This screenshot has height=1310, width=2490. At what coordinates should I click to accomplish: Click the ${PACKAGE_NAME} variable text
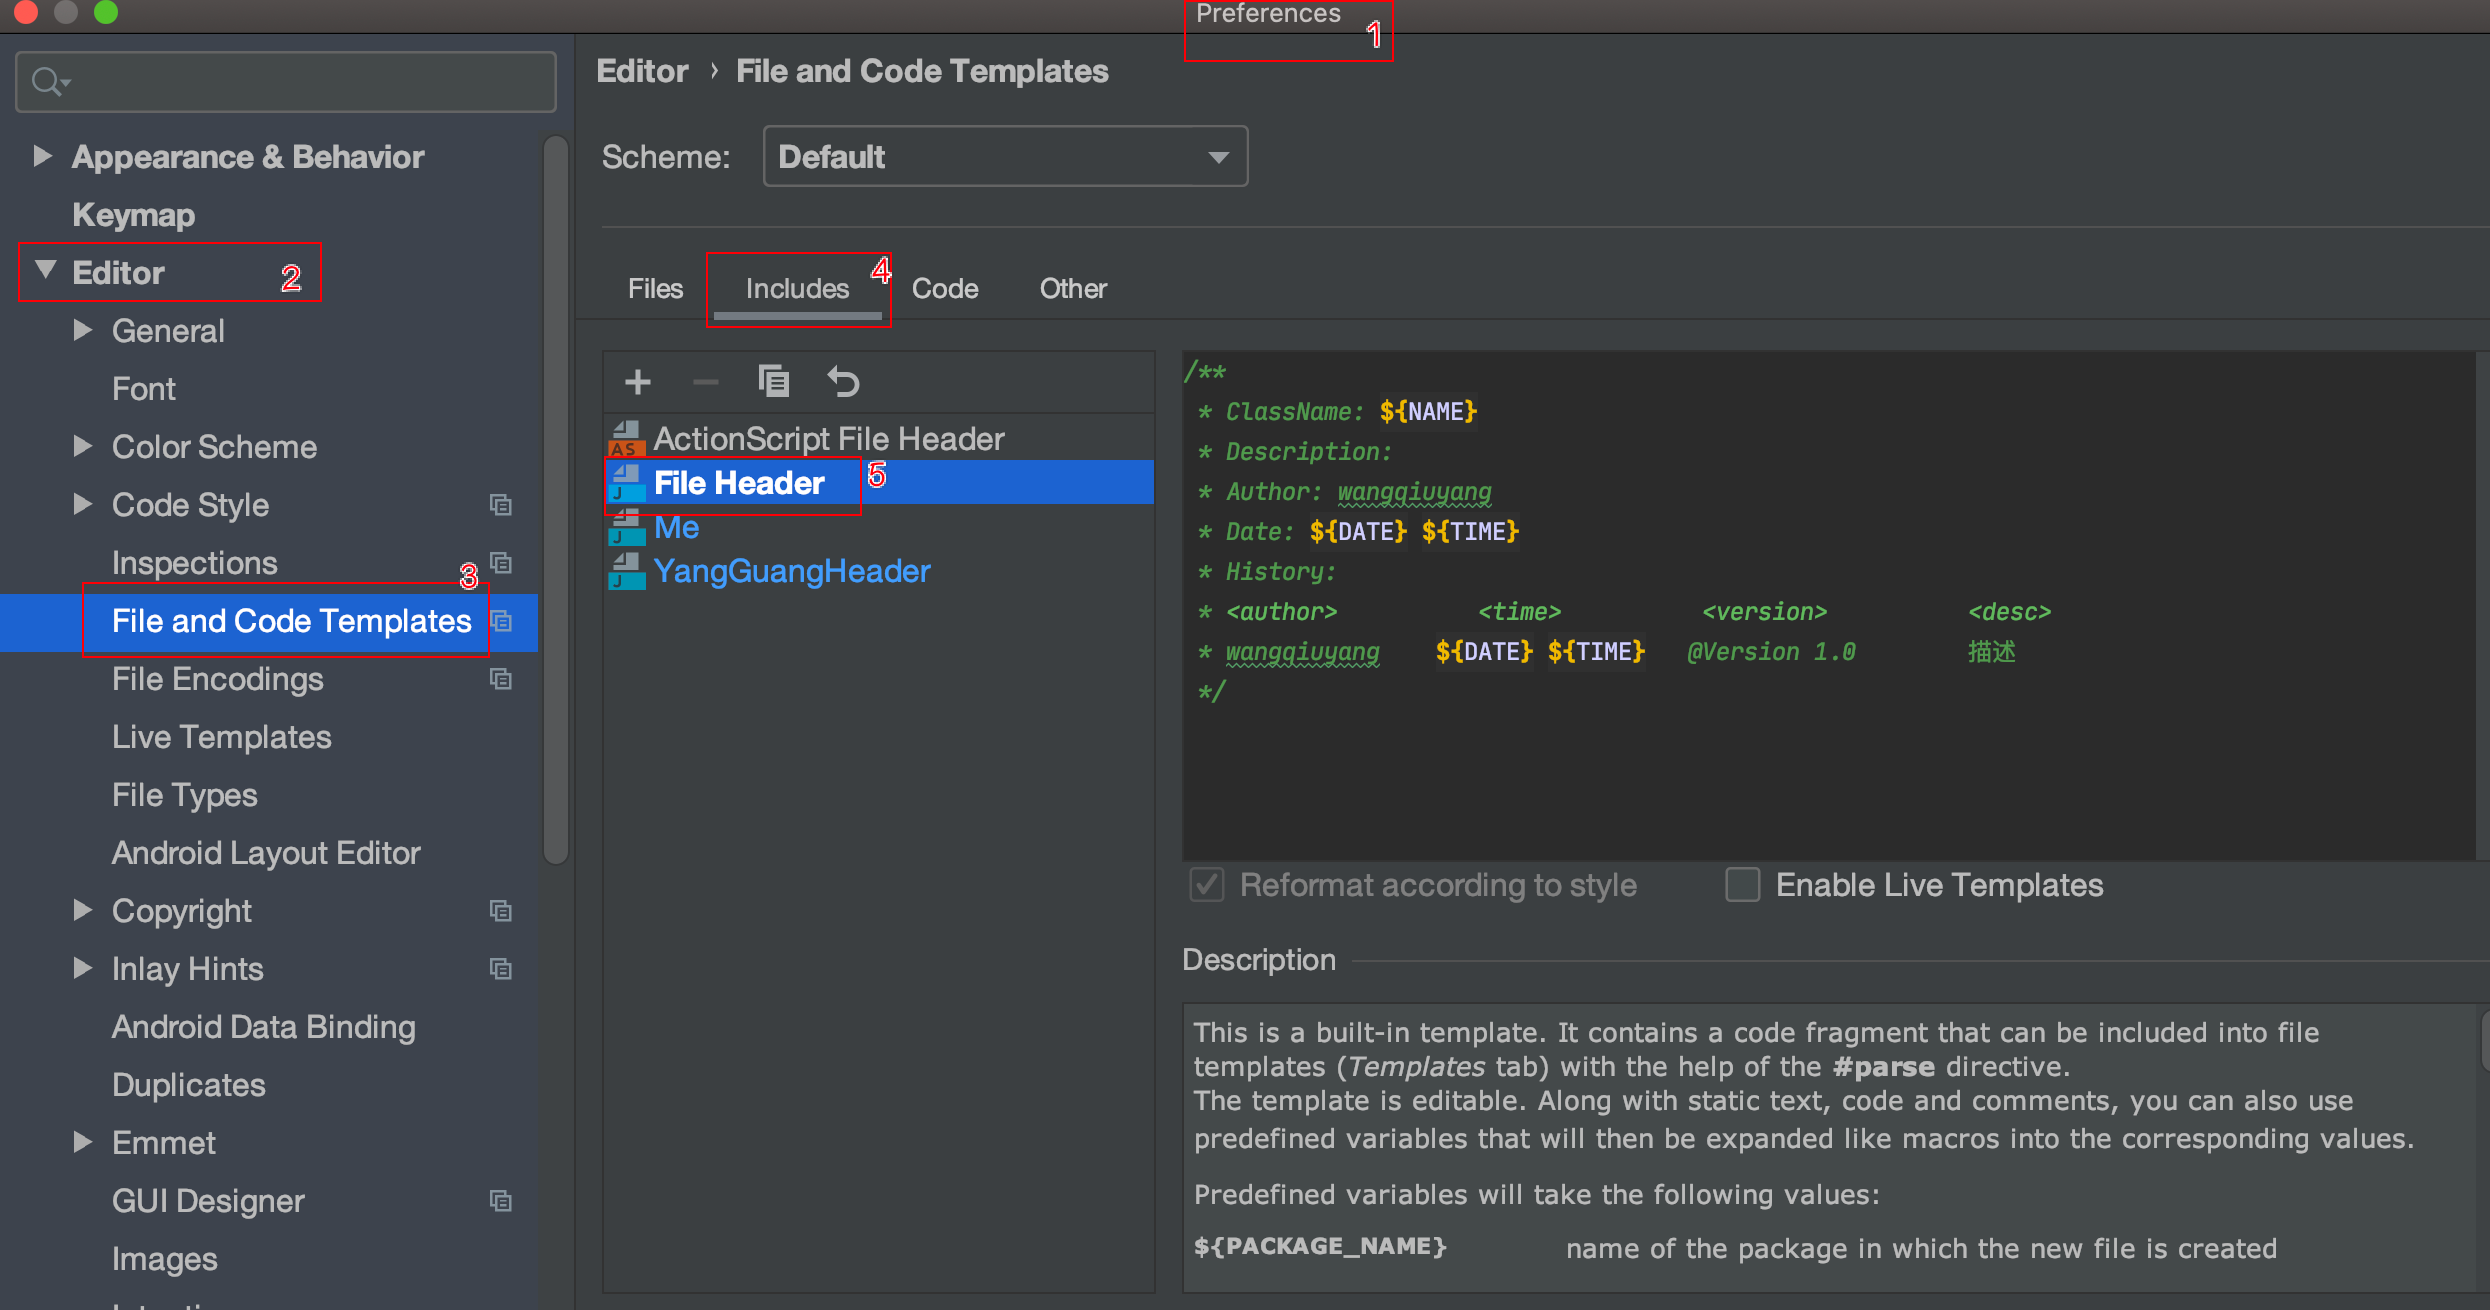coord(1320,1247)
